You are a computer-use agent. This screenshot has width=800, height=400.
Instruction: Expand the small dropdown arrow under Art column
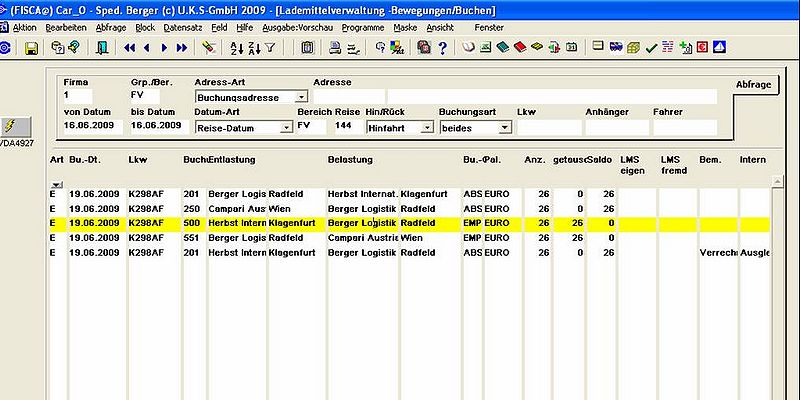57,184
